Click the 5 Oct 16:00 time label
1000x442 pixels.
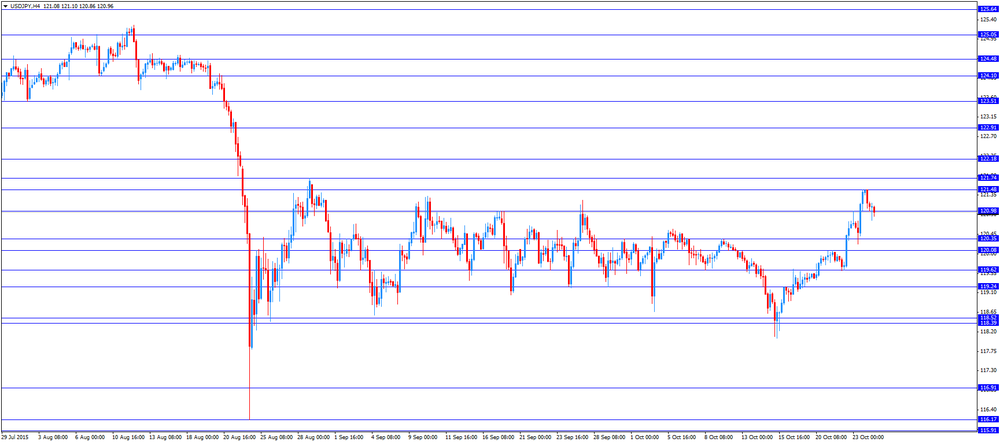(684, 438)
